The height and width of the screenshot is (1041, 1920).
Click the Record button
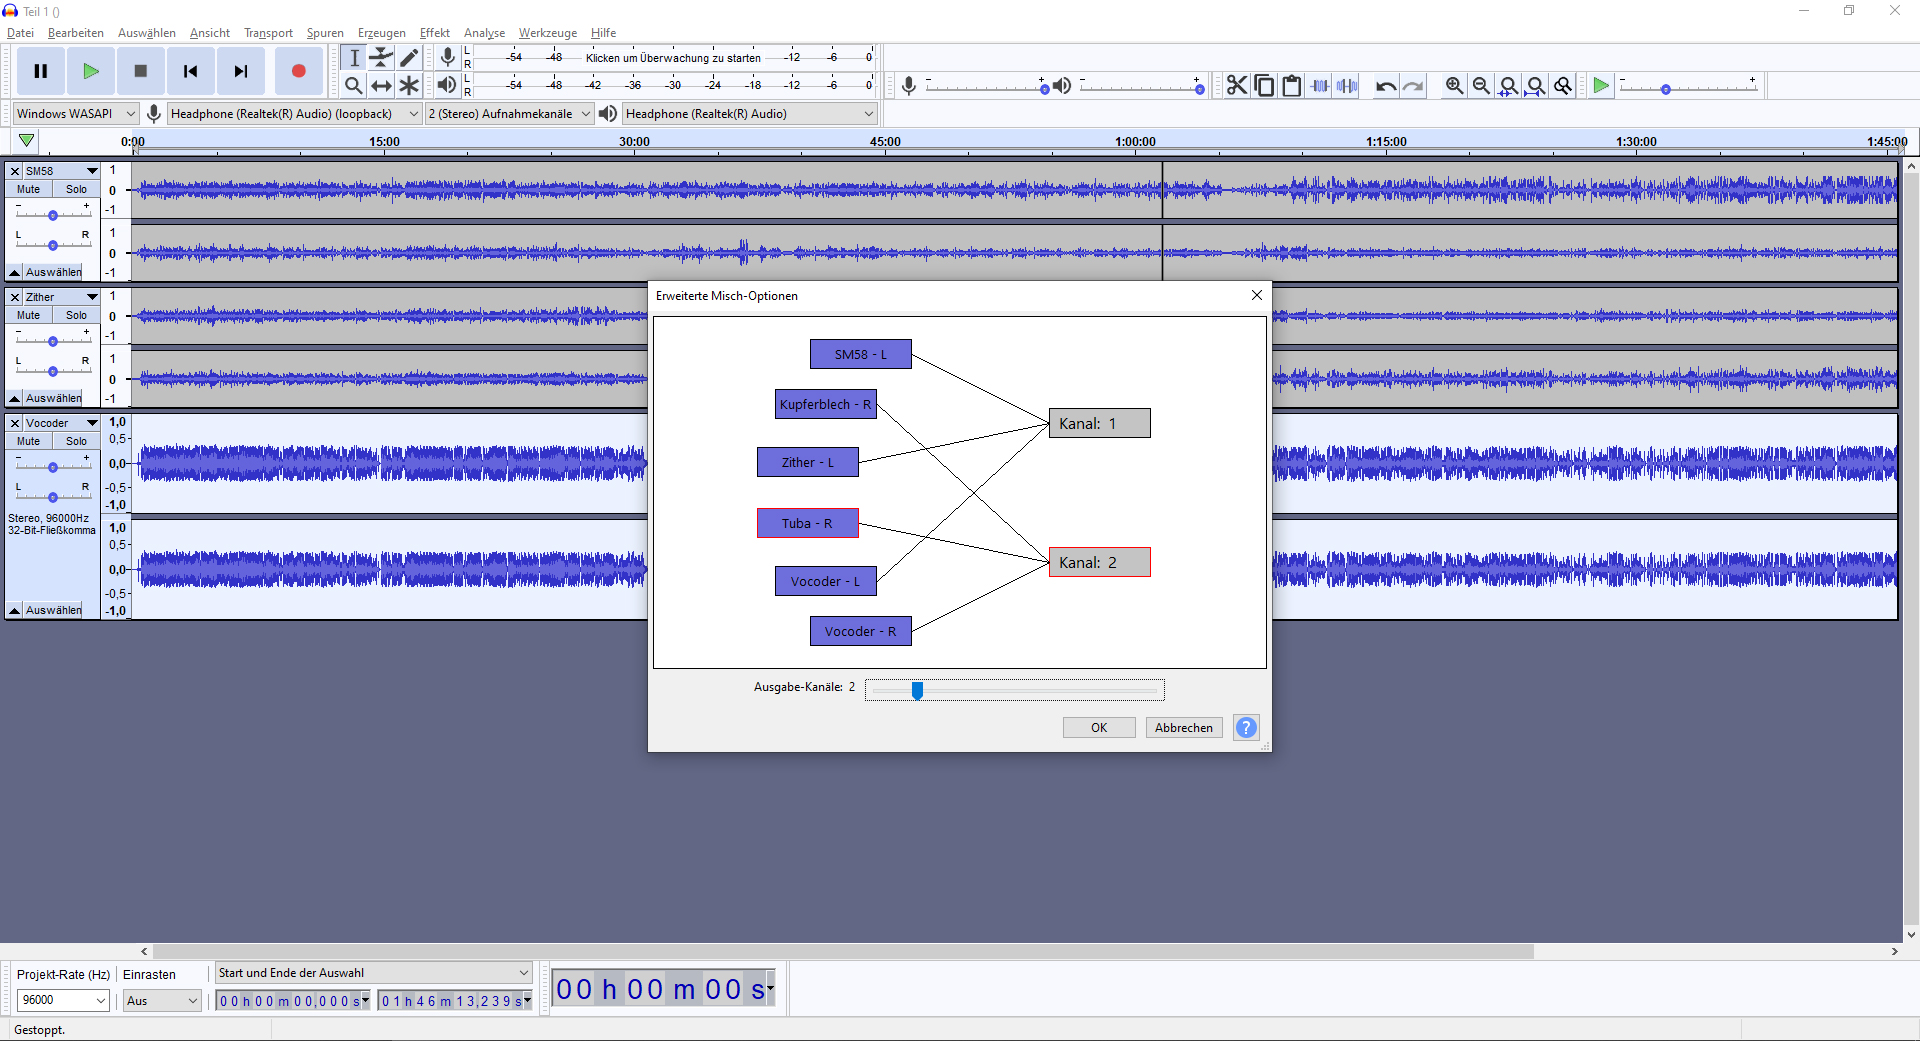click(x=298, y=71)
